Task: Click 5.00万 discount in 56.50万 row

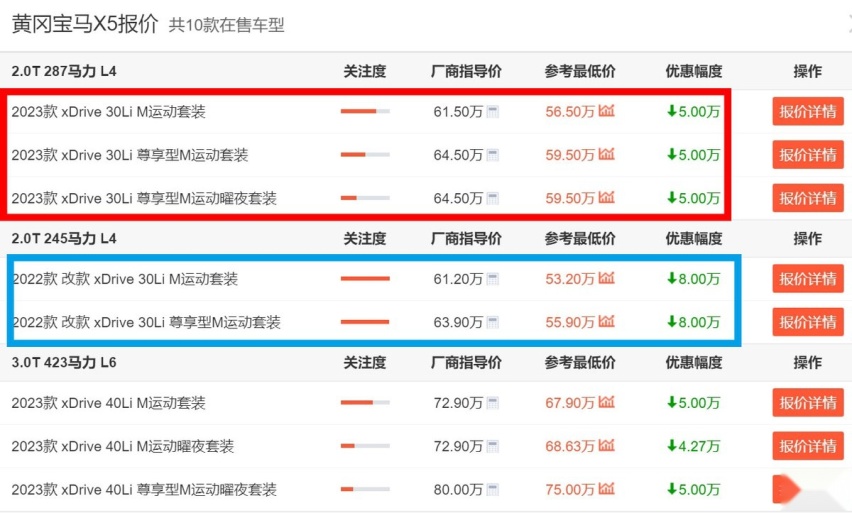Action: (x=693, y=112)
